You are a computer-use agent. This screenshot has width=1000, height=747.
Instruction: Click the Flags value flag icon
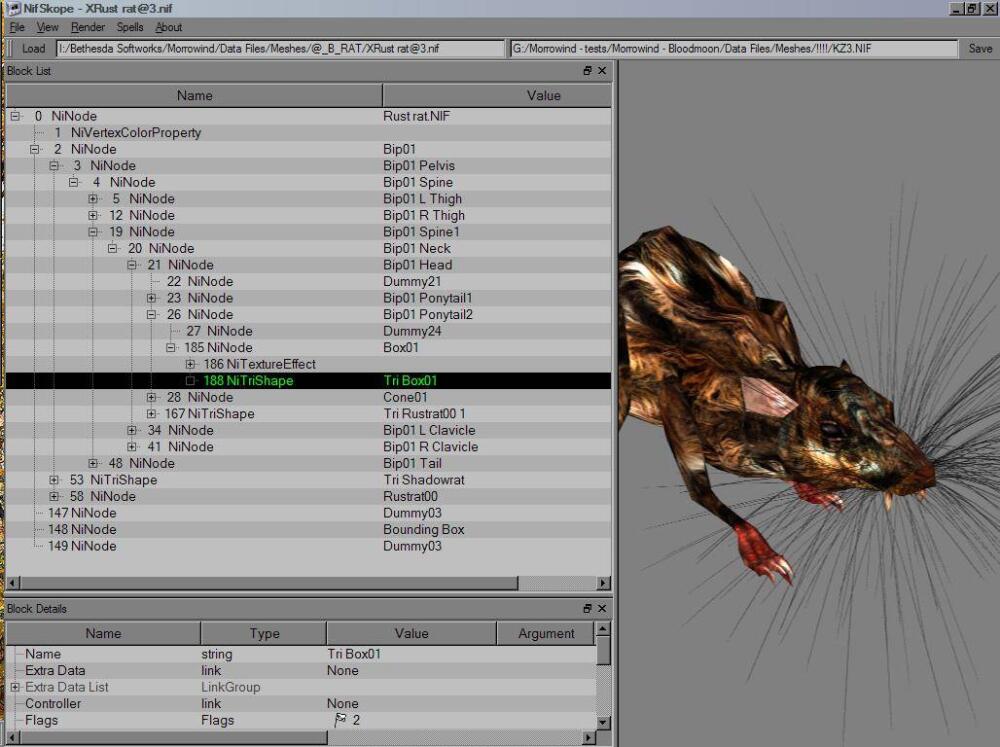[x=340, y=720]
